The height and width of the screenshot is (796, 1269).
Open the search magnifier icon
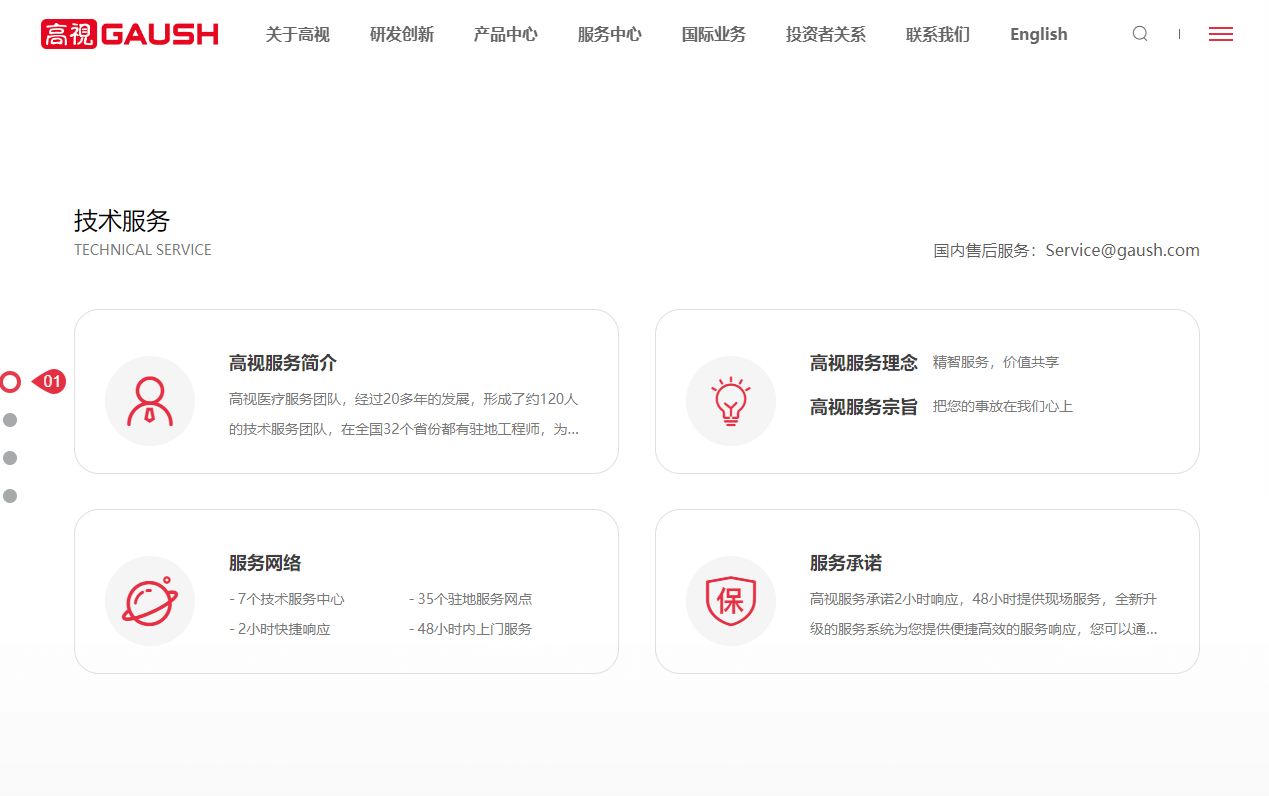[x=1140, y=34]
